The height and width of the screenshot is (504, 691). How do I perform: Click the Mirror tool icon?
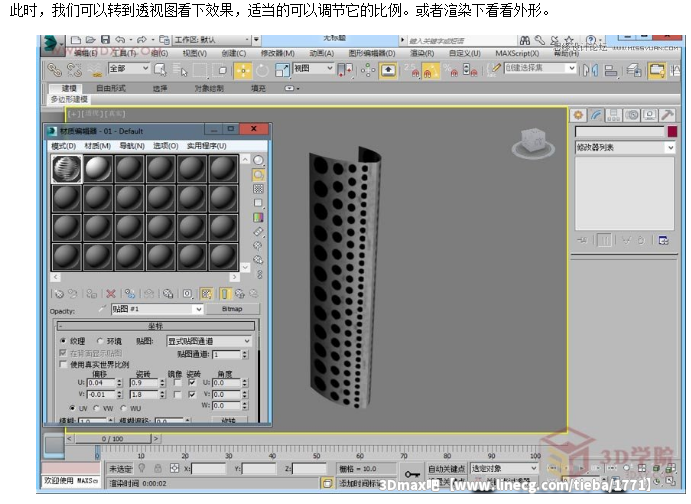click(x=590, y=70)
